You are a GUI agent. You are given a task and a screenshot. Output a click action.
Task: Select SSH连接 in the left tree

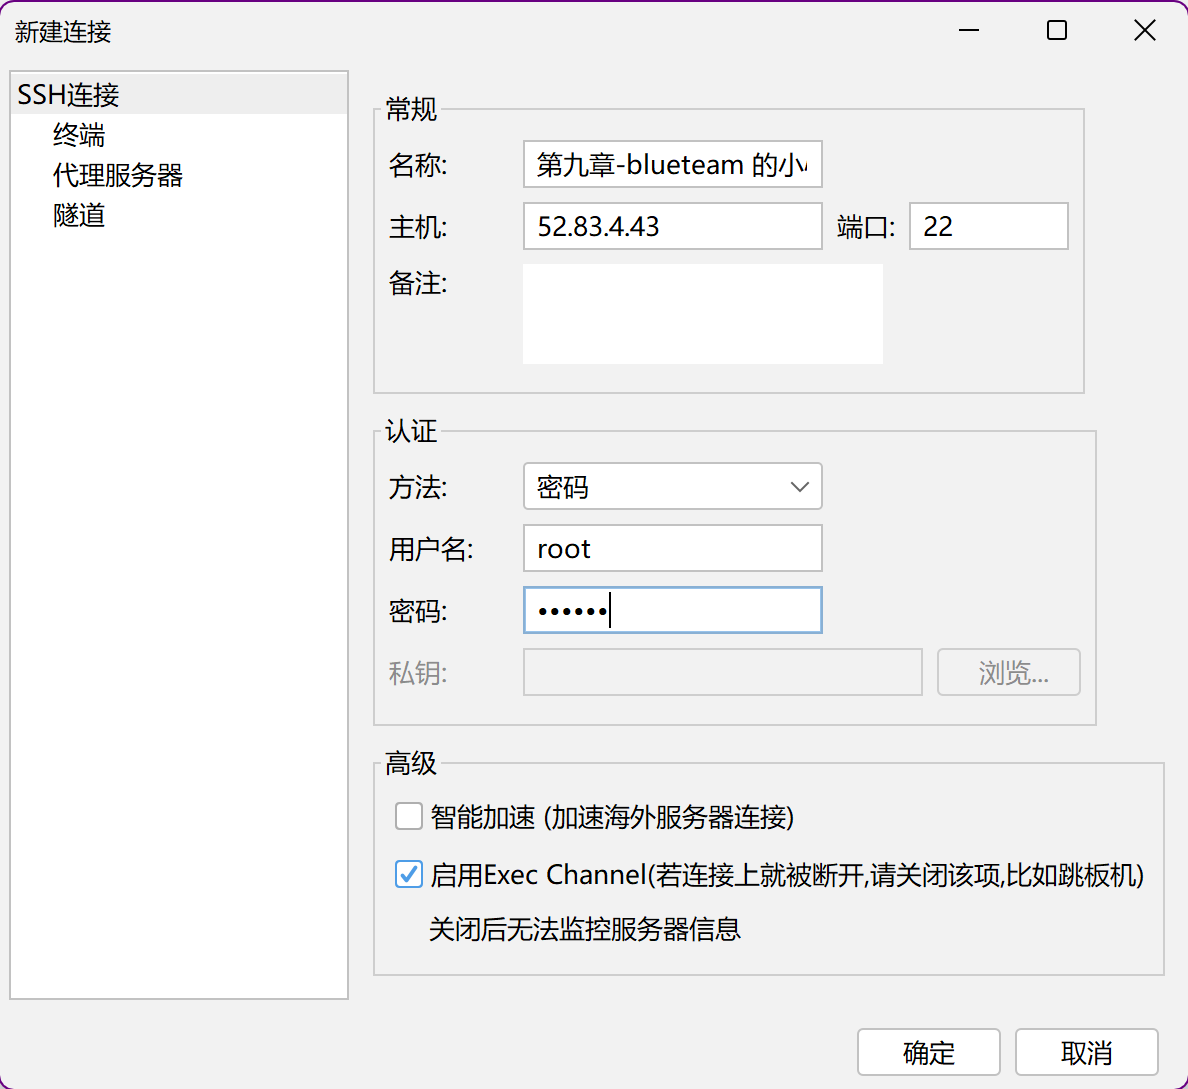coord(68,95)
